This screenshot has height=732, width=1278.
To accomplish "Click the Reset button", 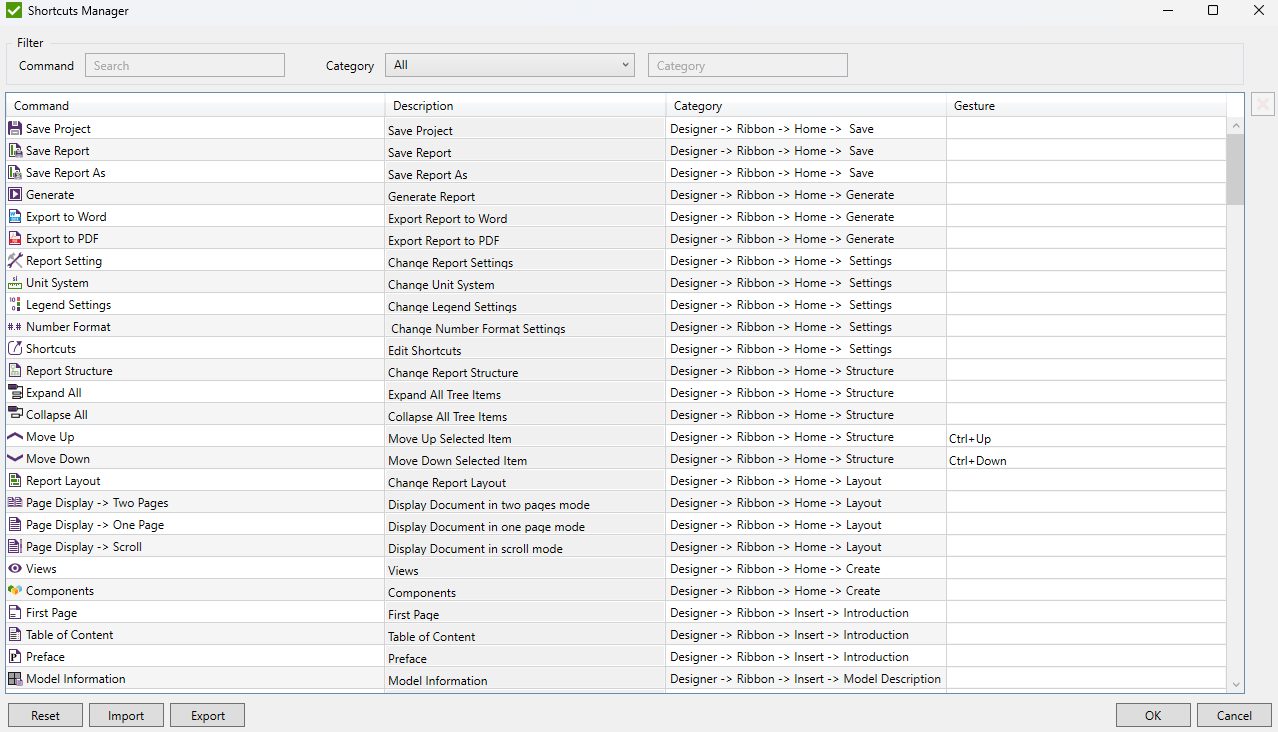I will click(x=45, y=715).
